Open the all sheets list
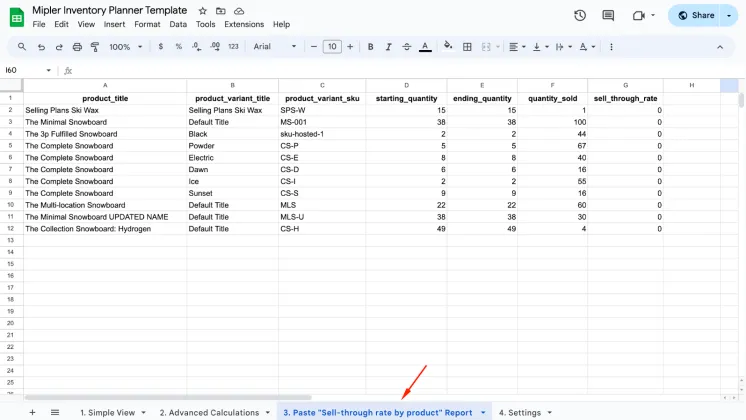The image size is (746, 420). [x=55, y=412]
